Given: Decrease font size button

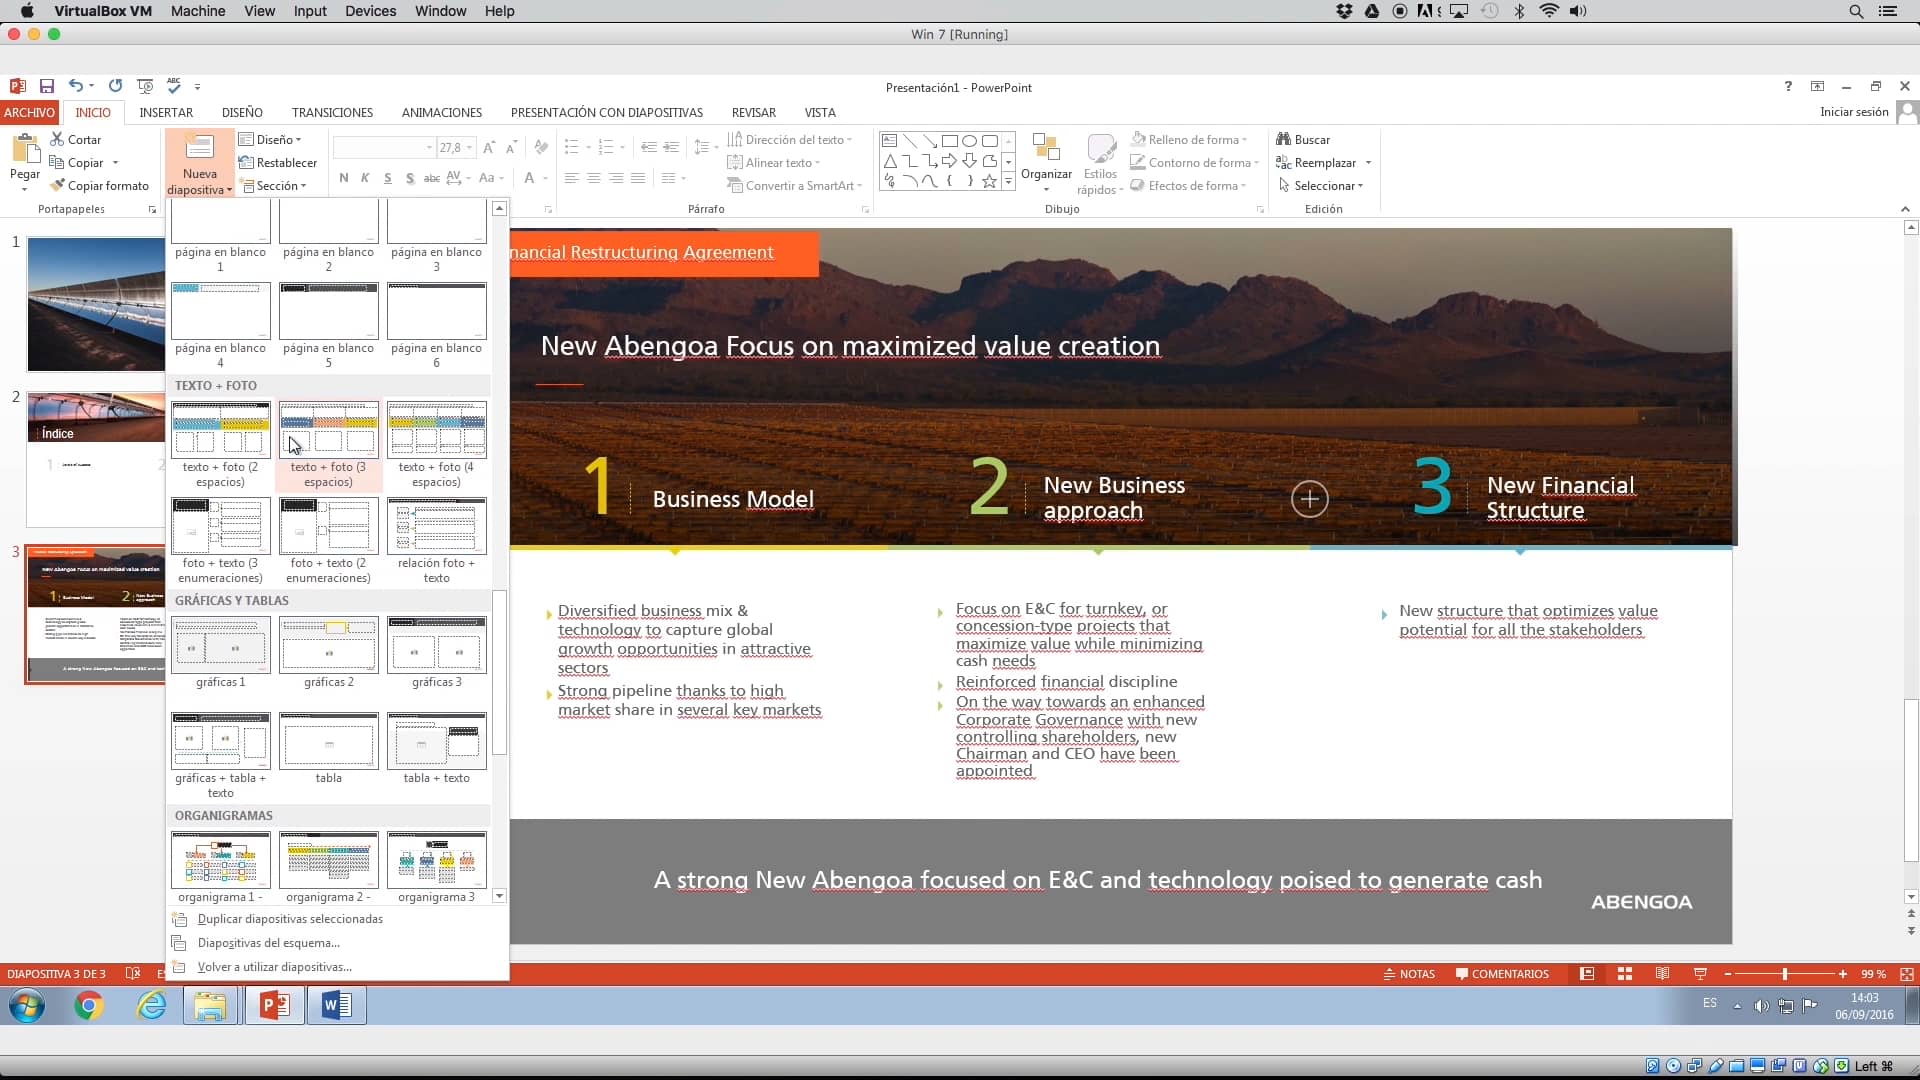Looking at the screenshot, I should coord(511,148).
